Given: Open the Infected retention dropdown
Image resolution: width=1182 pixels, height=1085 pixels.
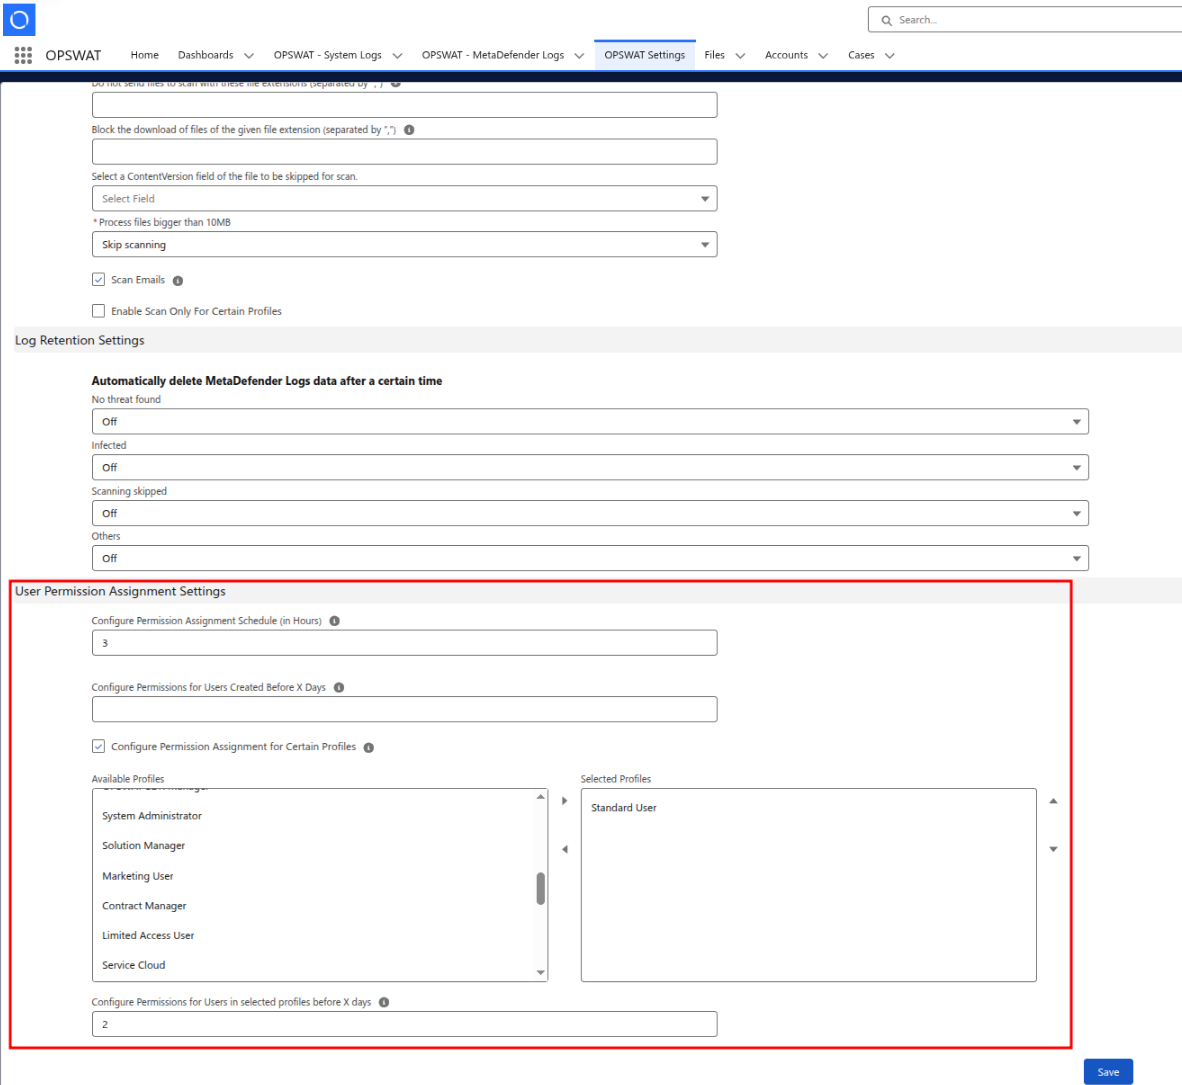Looking at the screenshot, I should [590, 467].
